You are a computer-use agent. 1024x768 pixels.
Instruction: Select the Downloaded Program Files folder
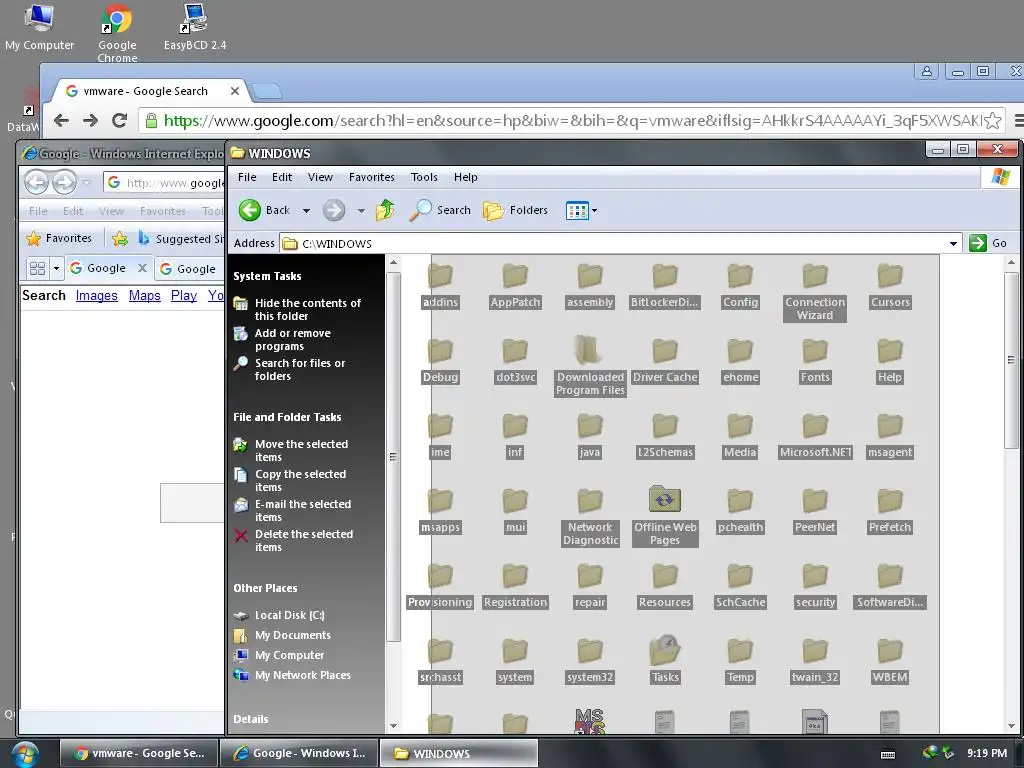(590, 351)
